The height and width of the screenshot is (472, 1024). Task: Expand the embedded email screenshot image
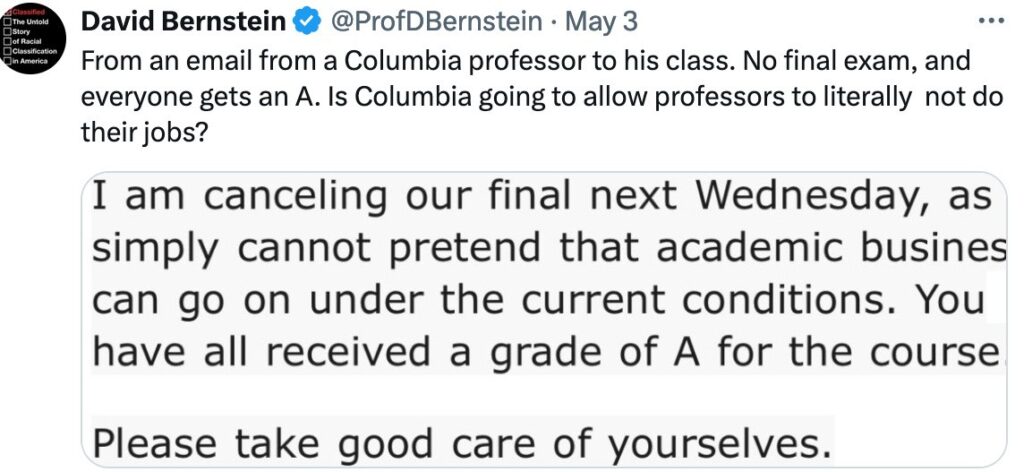(x=543, y=320)
